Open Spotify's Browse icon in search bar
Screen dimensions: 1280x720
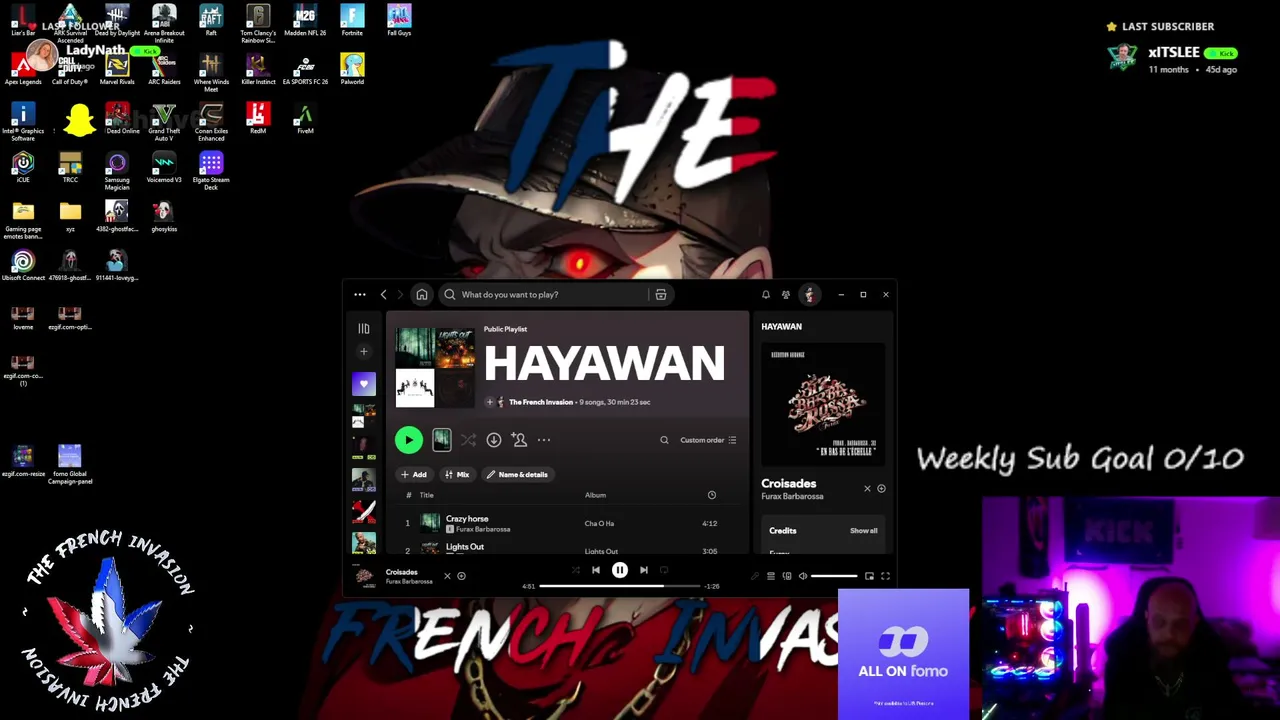point(661,295)
